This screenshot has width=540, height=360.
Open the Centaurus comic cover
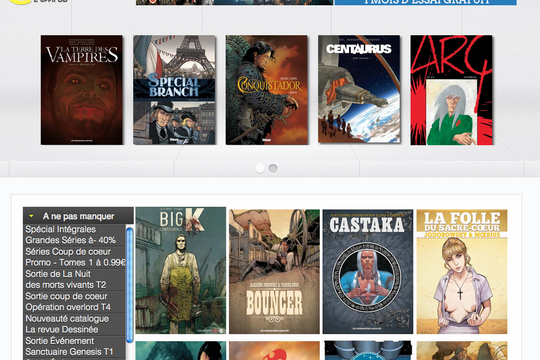tap(359, 89)
